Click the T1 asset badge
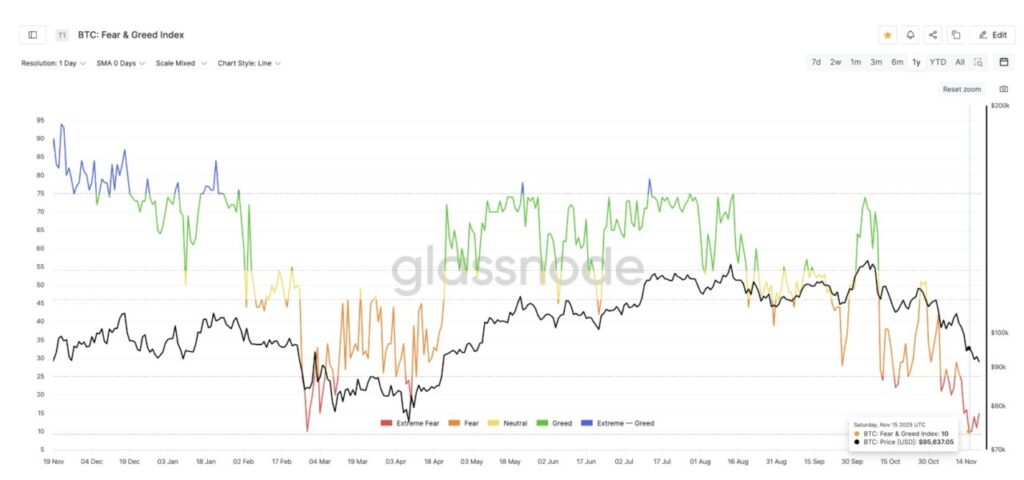The height and width of the screenshot is (480, 1024). point(62,35)
